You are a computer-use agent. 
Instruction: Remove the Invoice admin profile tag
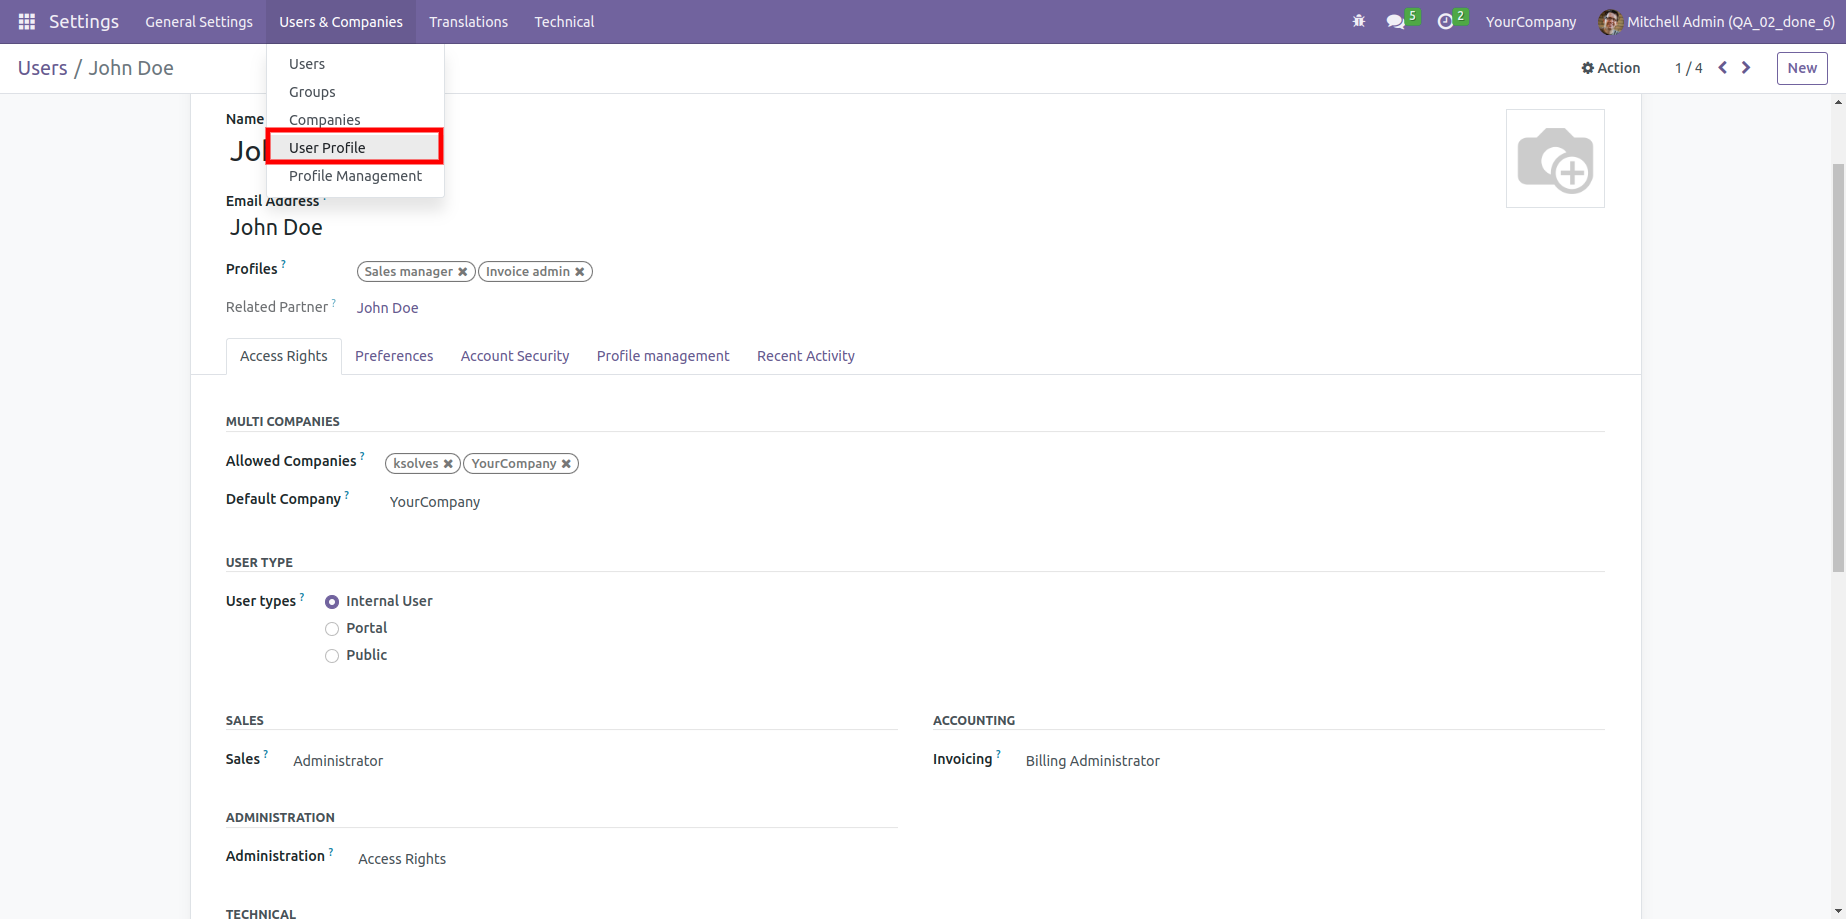[x=580, y=272]
